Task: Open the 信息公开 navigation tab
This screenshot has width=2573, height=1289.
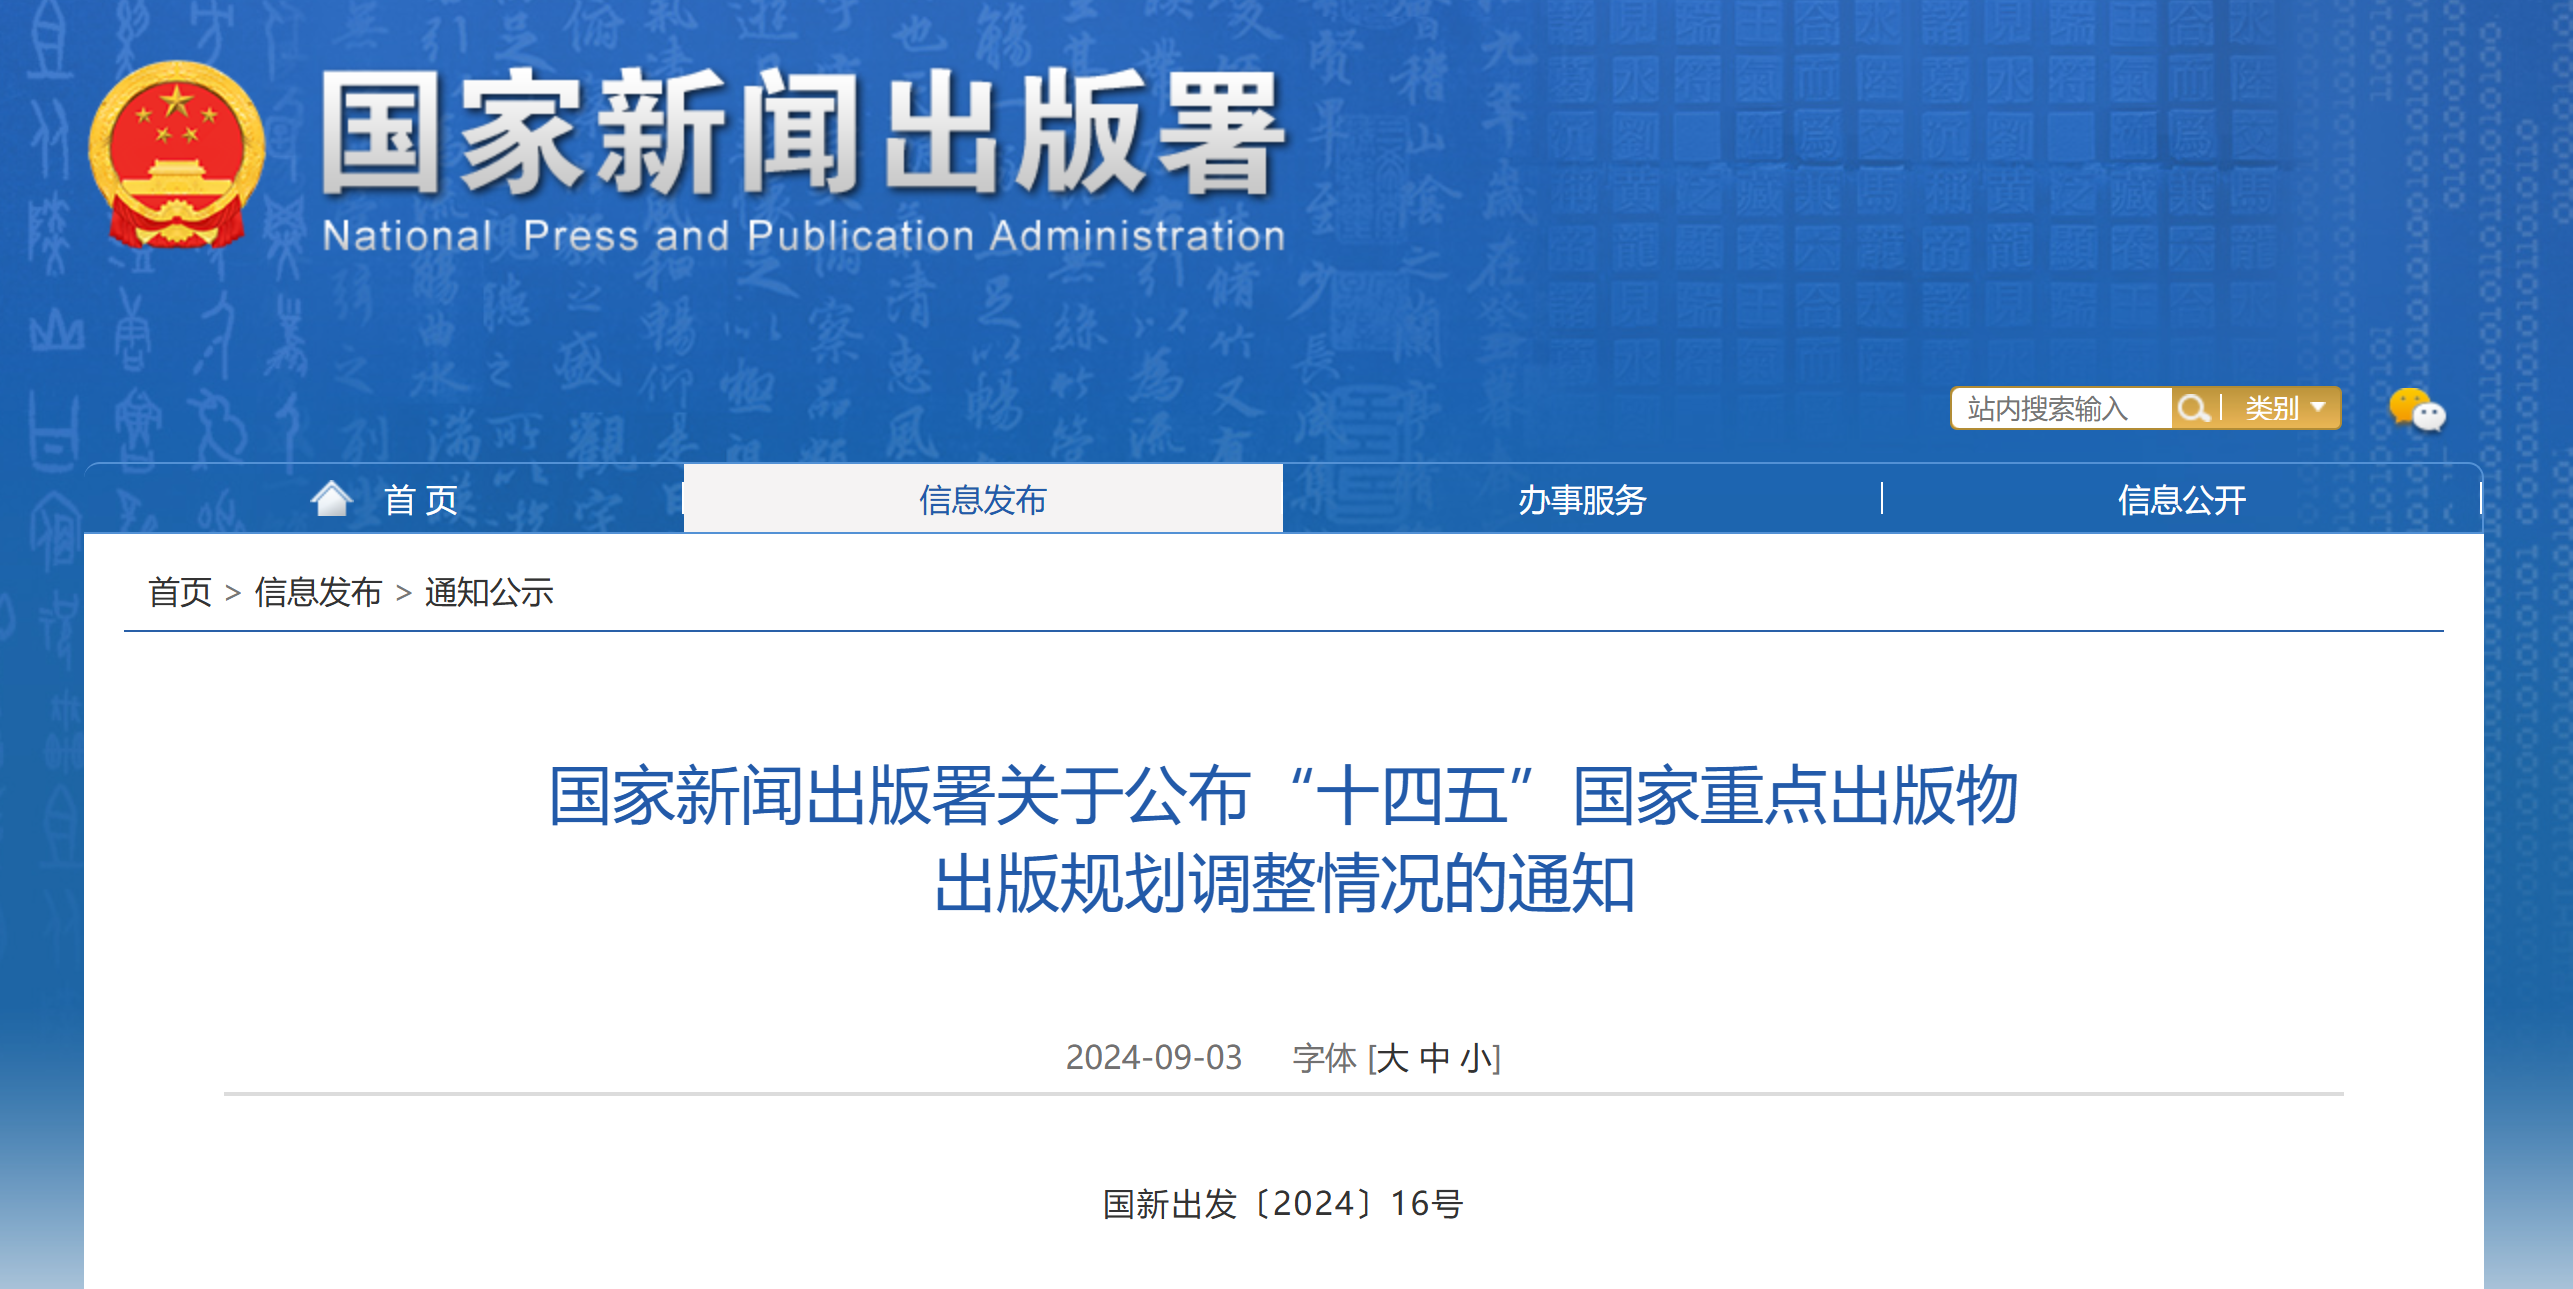Action: [2182, 498]
